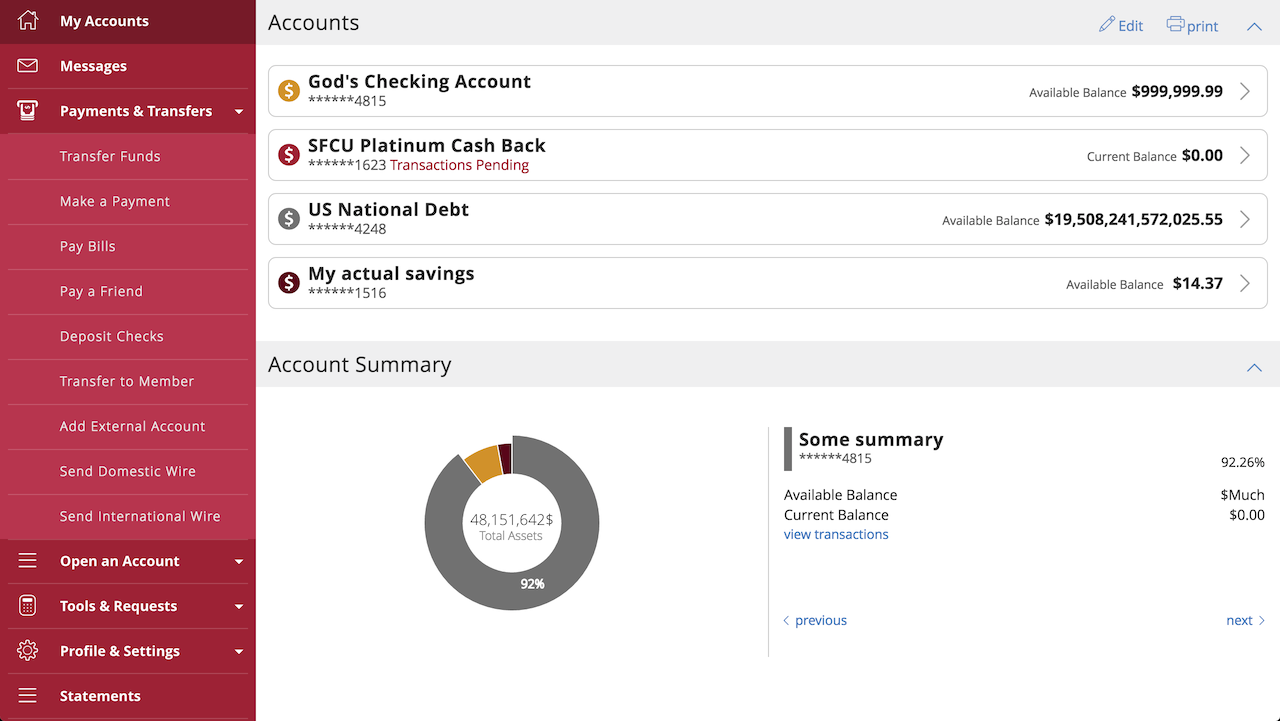This screenshot has height=721, width=1280.
Task: Open SFCU Platinum Cash Back via its chevron
Action: pos(1245,155)
